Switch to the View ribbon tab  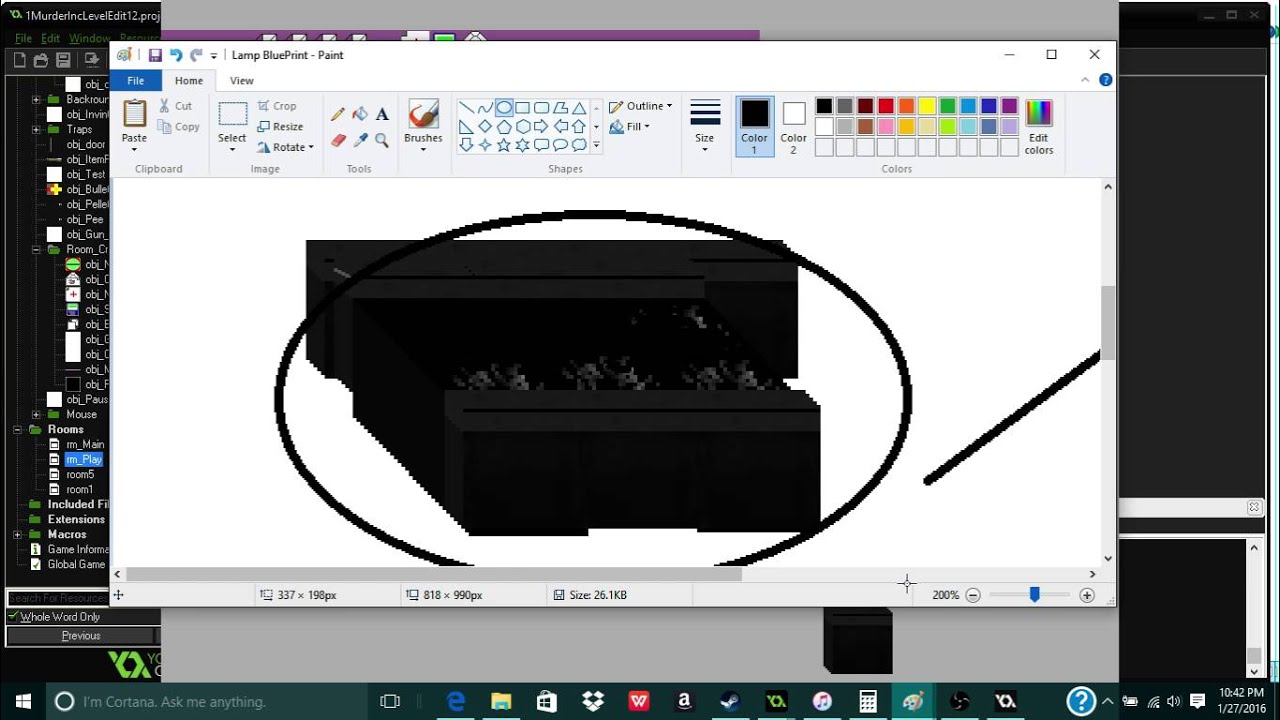tap(242, 81)
